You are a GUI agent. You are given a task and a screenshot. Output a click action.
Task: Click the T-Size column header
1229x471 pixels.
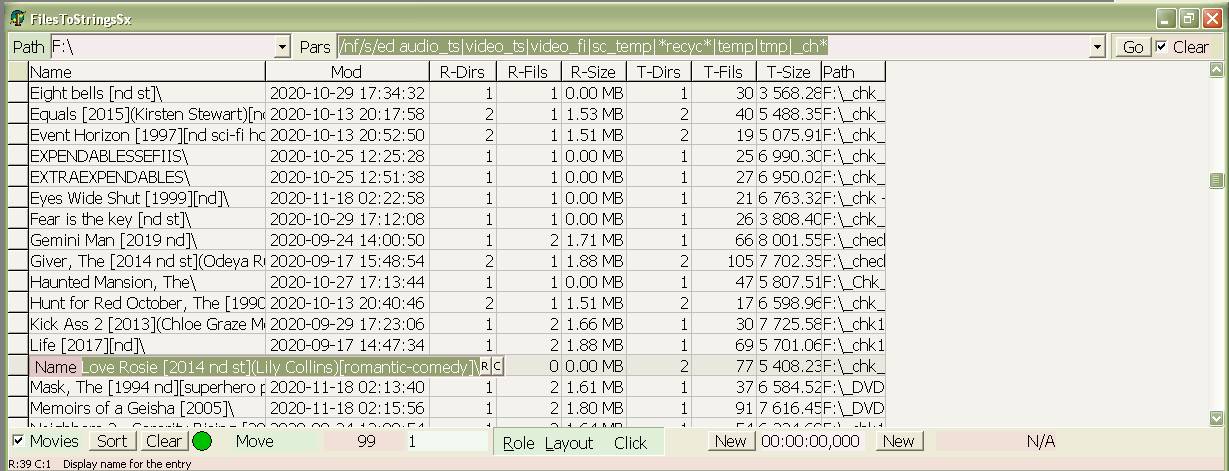point(788,72)
